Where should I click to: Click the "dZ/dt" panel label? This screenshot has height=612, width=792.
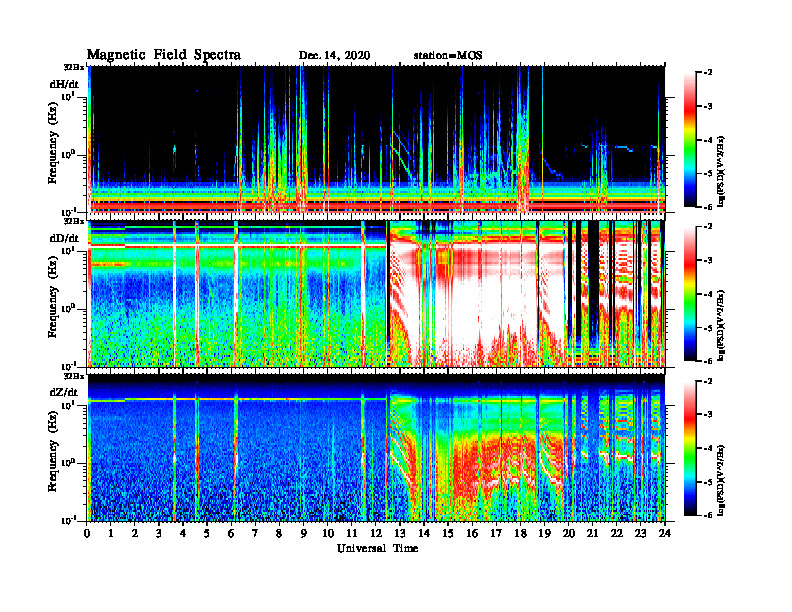click(64, 392)
